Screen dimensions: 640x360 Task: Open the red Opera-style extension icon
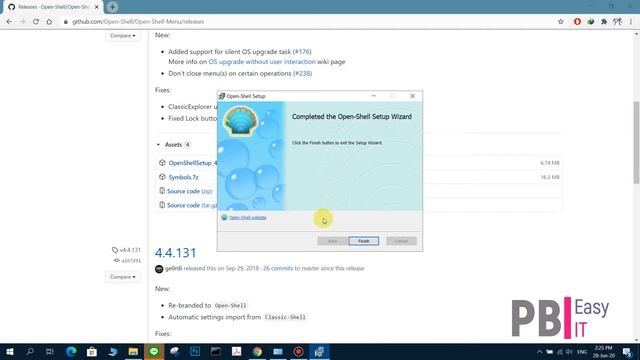click(577, 22)
